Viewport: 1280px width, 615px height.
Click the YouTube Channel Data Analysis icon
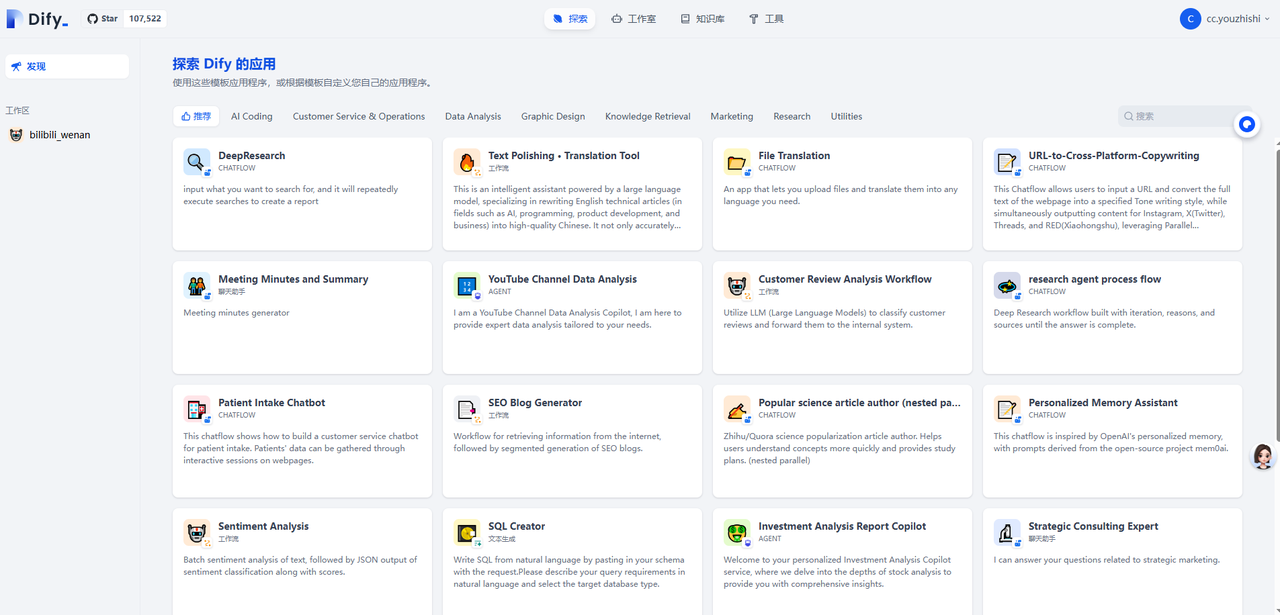click(x=466, y=285)
